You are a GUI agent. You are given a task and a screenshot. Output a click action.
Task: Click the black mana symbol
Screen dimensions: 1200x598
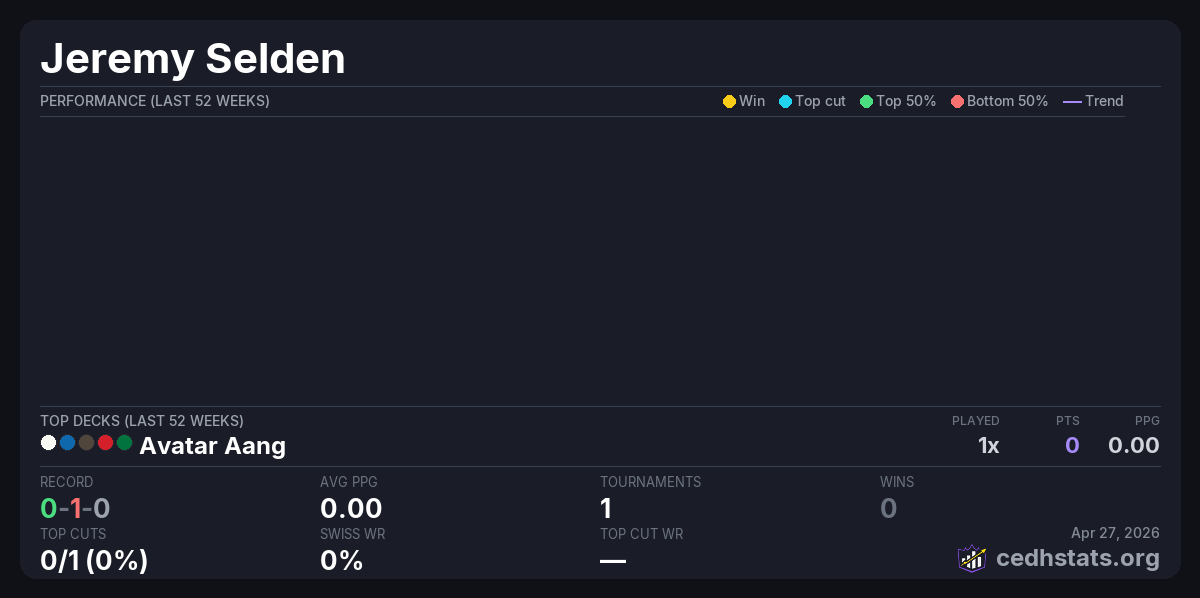(x=86, y=442)
